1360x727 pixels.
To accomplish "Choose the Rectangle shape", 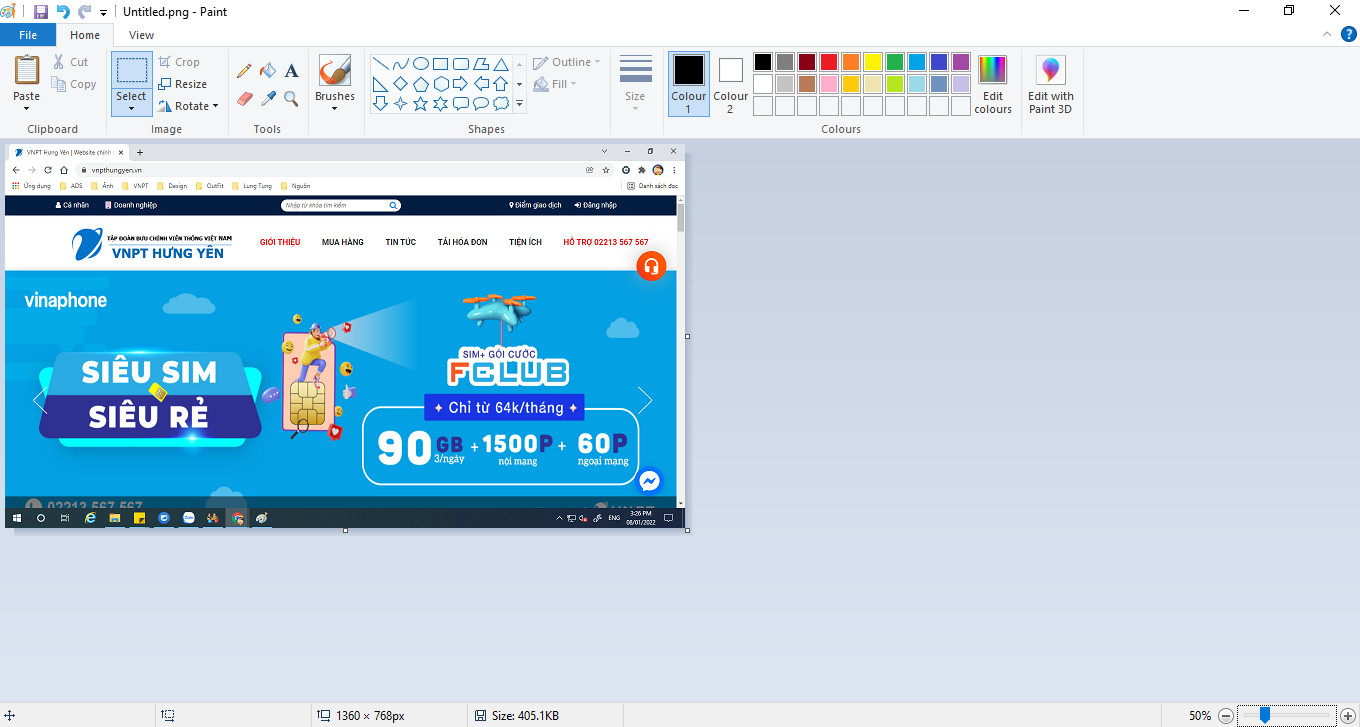I will click(441, 63).
